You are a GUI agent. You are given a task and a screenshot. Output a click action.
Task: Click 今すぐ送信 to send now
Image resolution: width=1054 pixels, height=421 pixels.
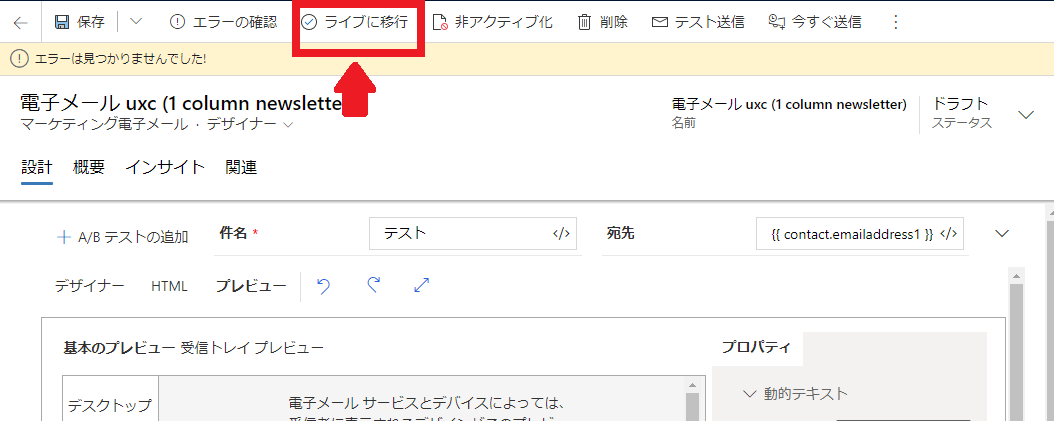tap(814, 22)
